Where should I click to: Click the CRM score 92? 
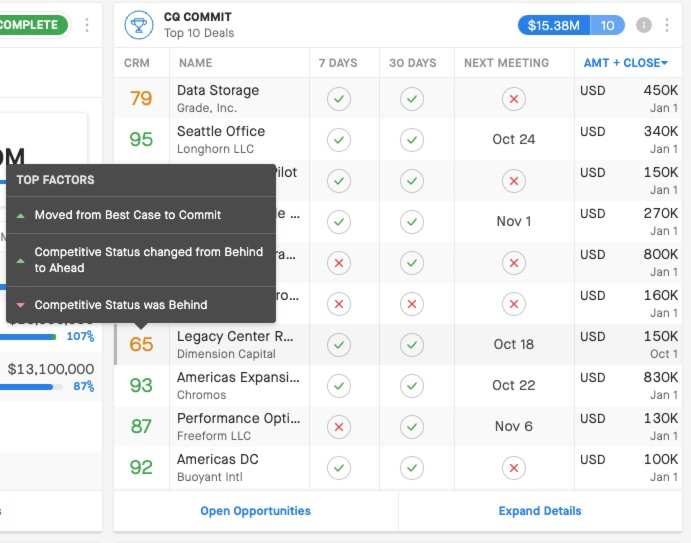[x=141, y=467]
